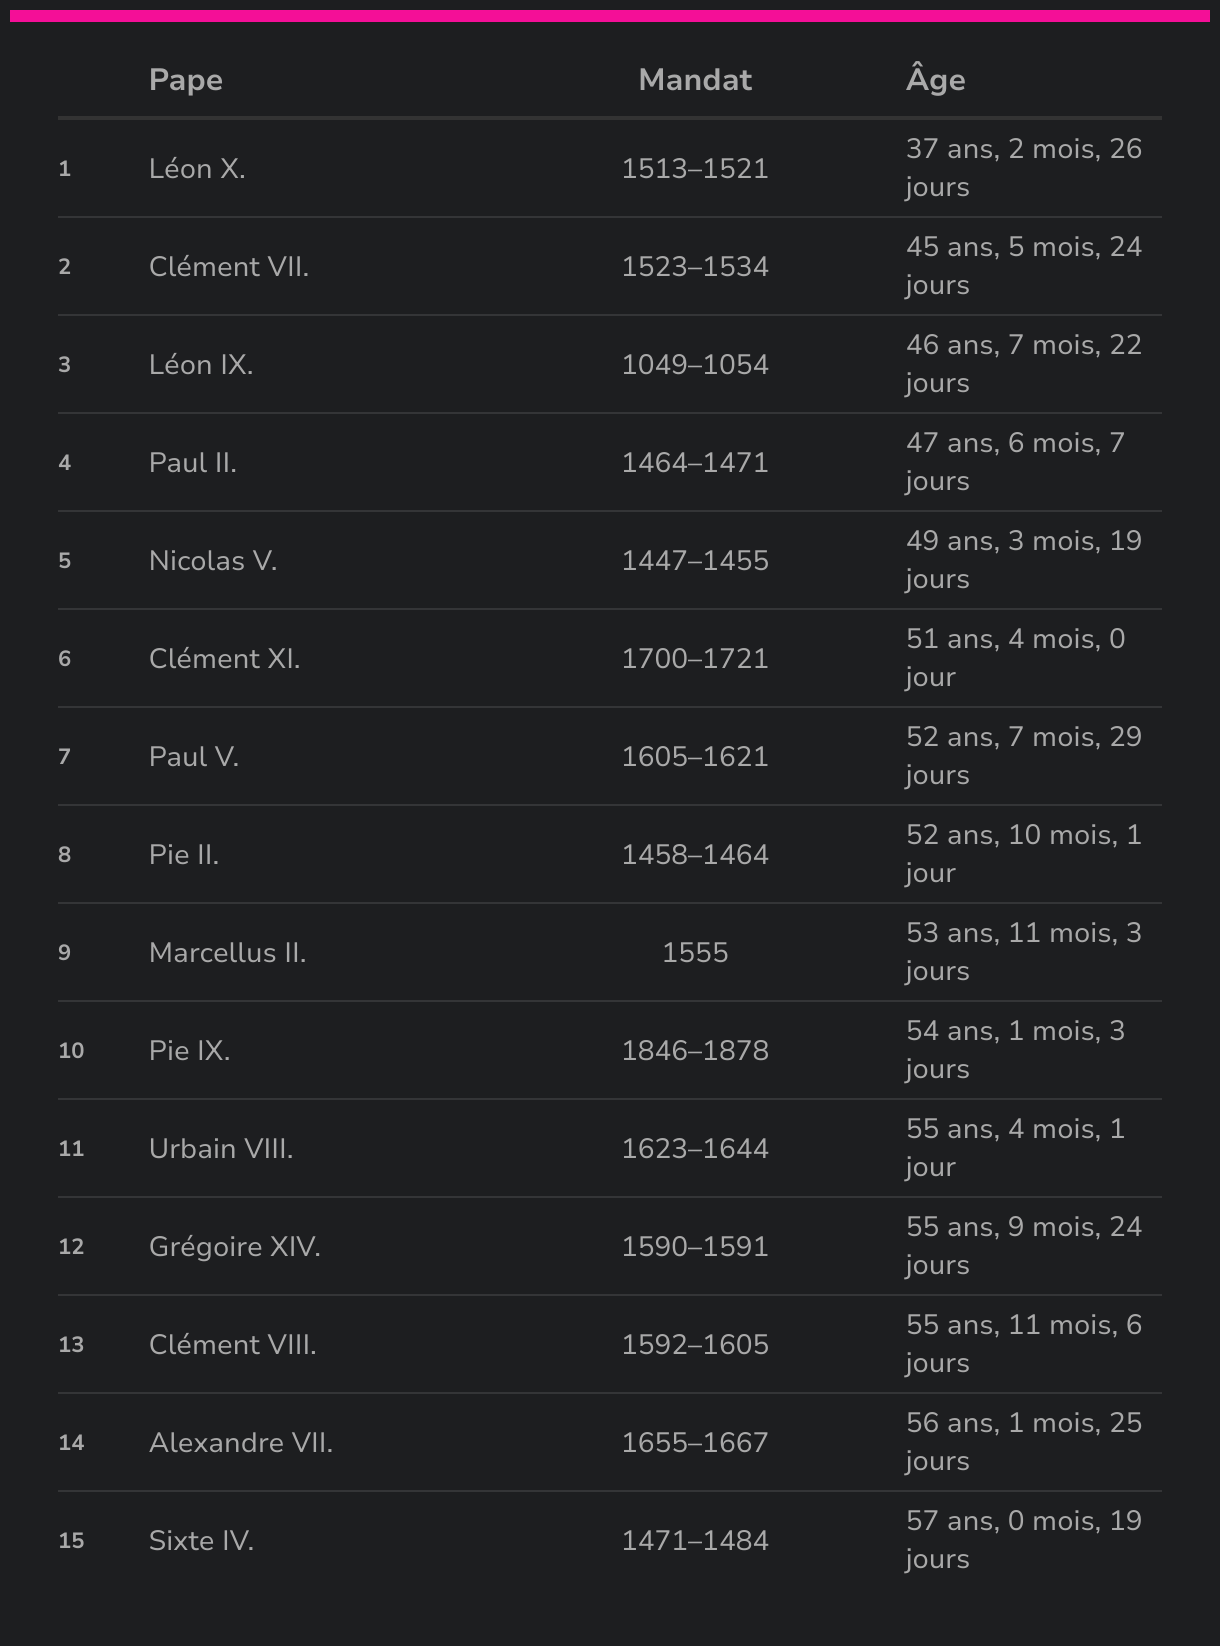The image size is (1220, 1646).
Task: Click the 1846–1878 mandate of Pie IX.
Action: 695,1050
